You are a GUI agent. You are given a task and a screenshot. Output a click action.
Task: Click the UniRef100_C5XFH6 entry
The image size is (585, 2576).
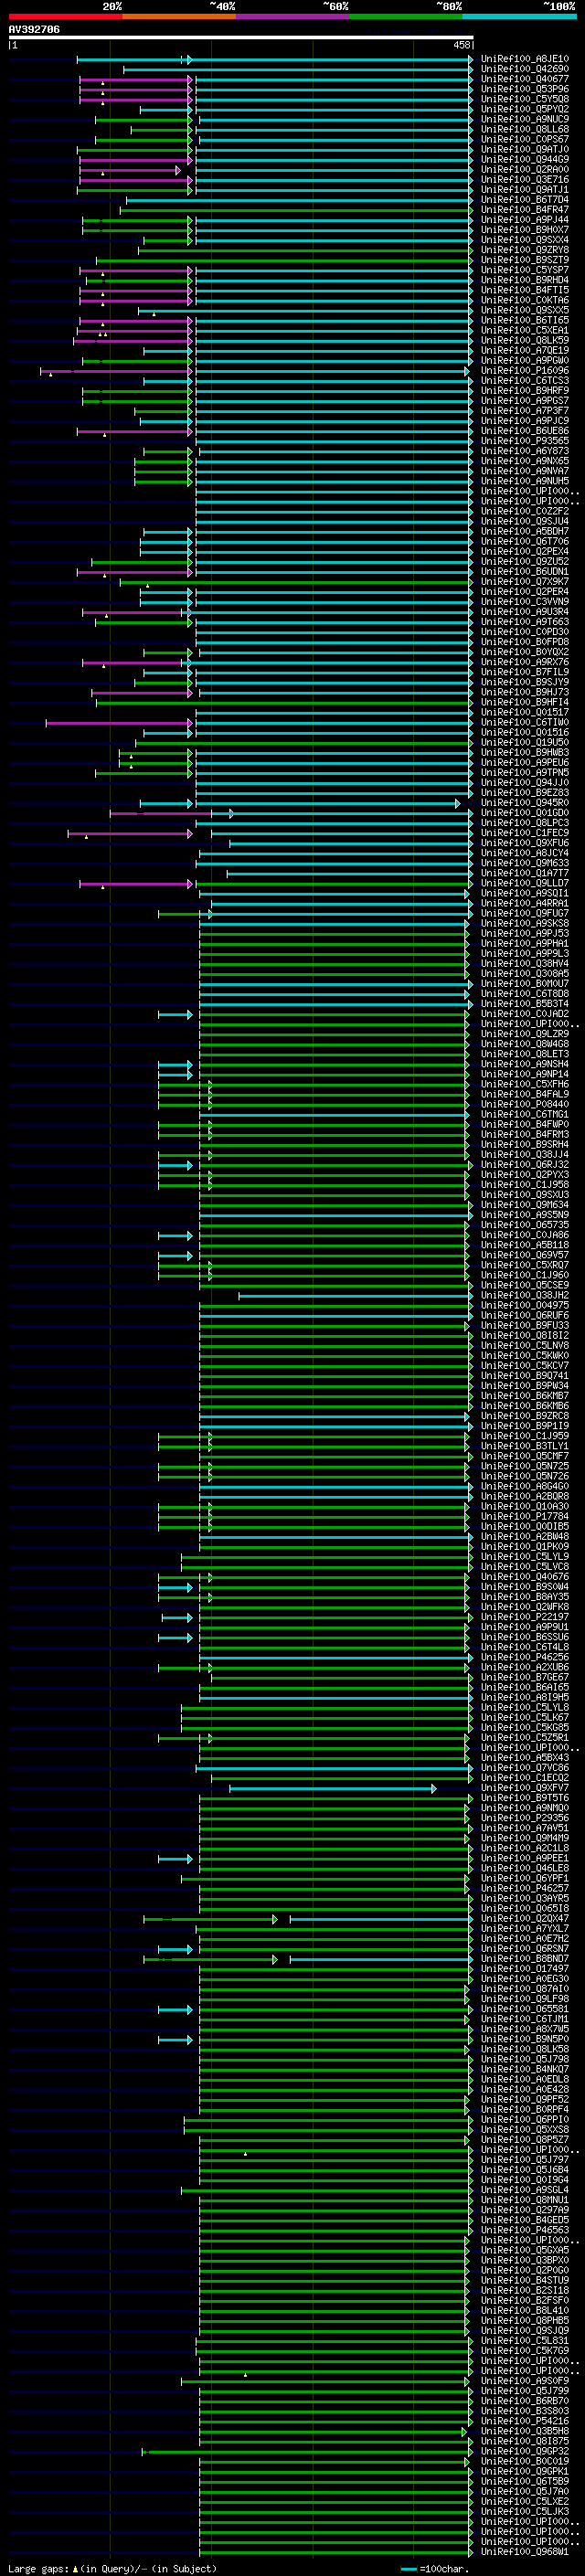(x=524, y=1084)
